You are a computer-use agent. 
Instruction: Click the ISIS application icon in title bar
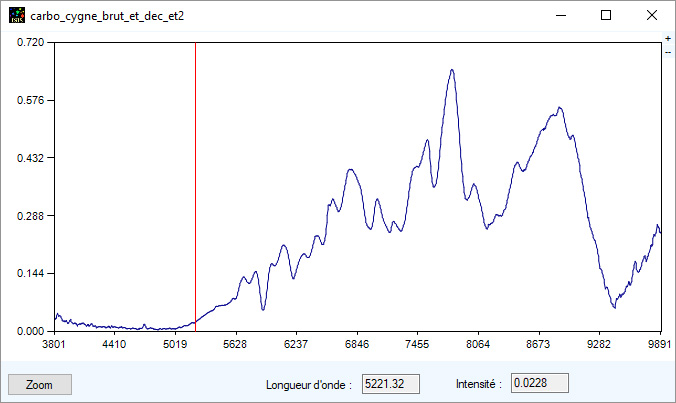click(x=17, y=16)
